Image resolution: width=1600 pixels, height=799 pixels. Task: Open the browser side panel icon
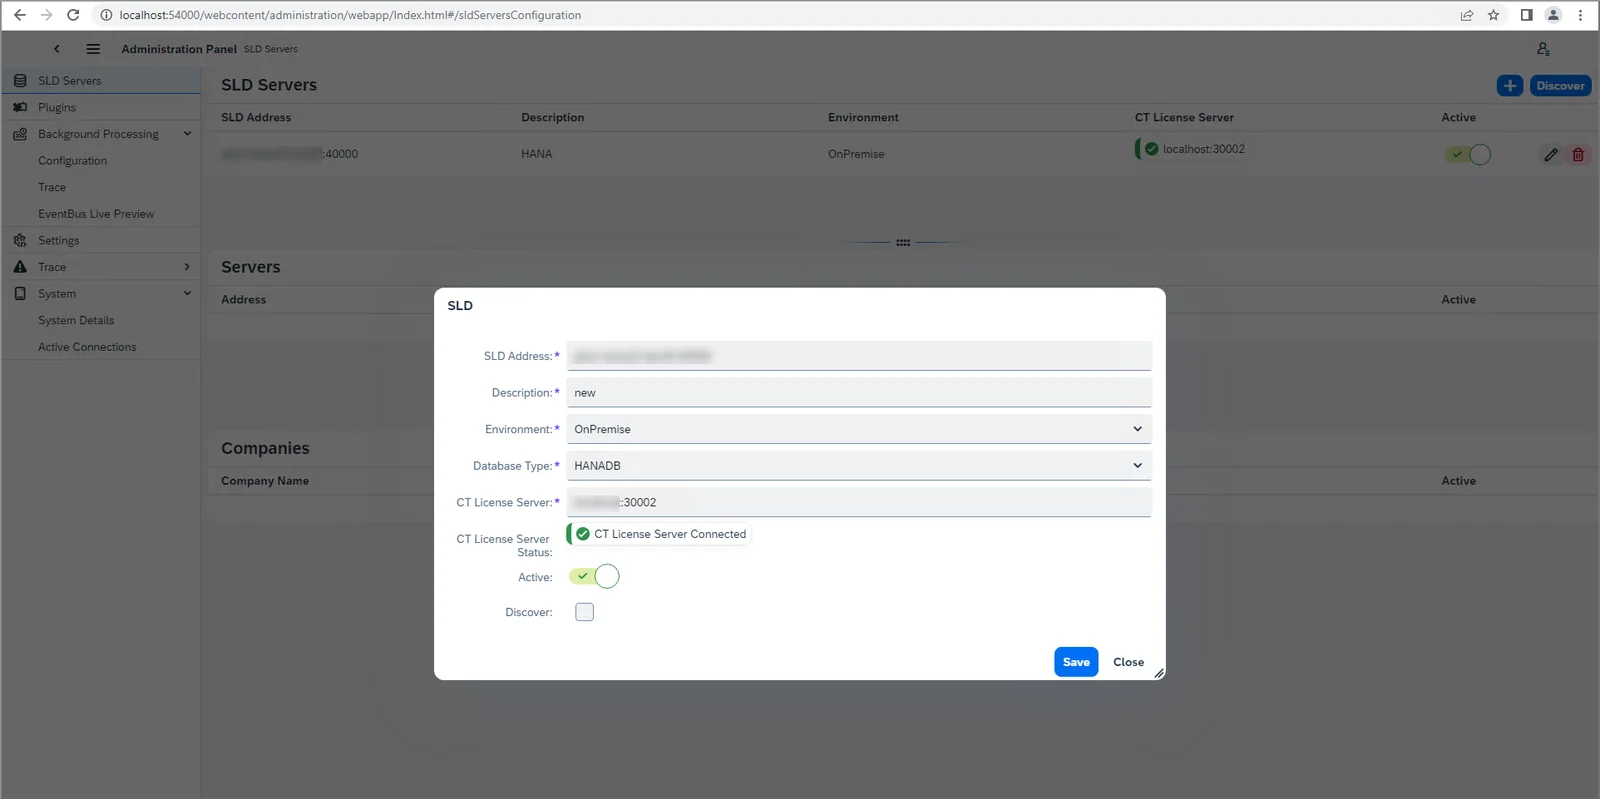click(1527, 15)
